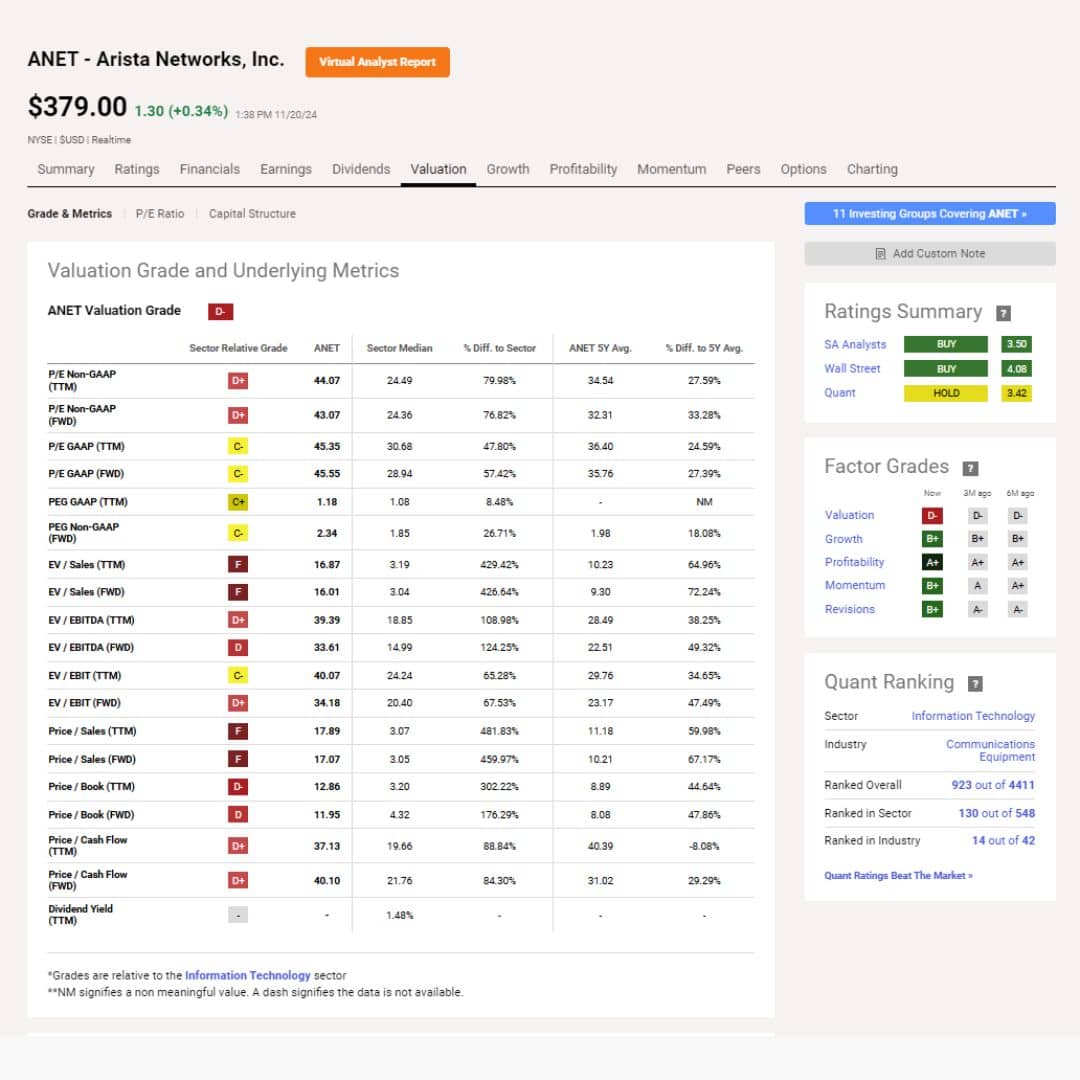This screenshot has width=1080, height=1080.
Task: Open the Ratings tab
Action: pyautogui.click(x=136, y=169)
